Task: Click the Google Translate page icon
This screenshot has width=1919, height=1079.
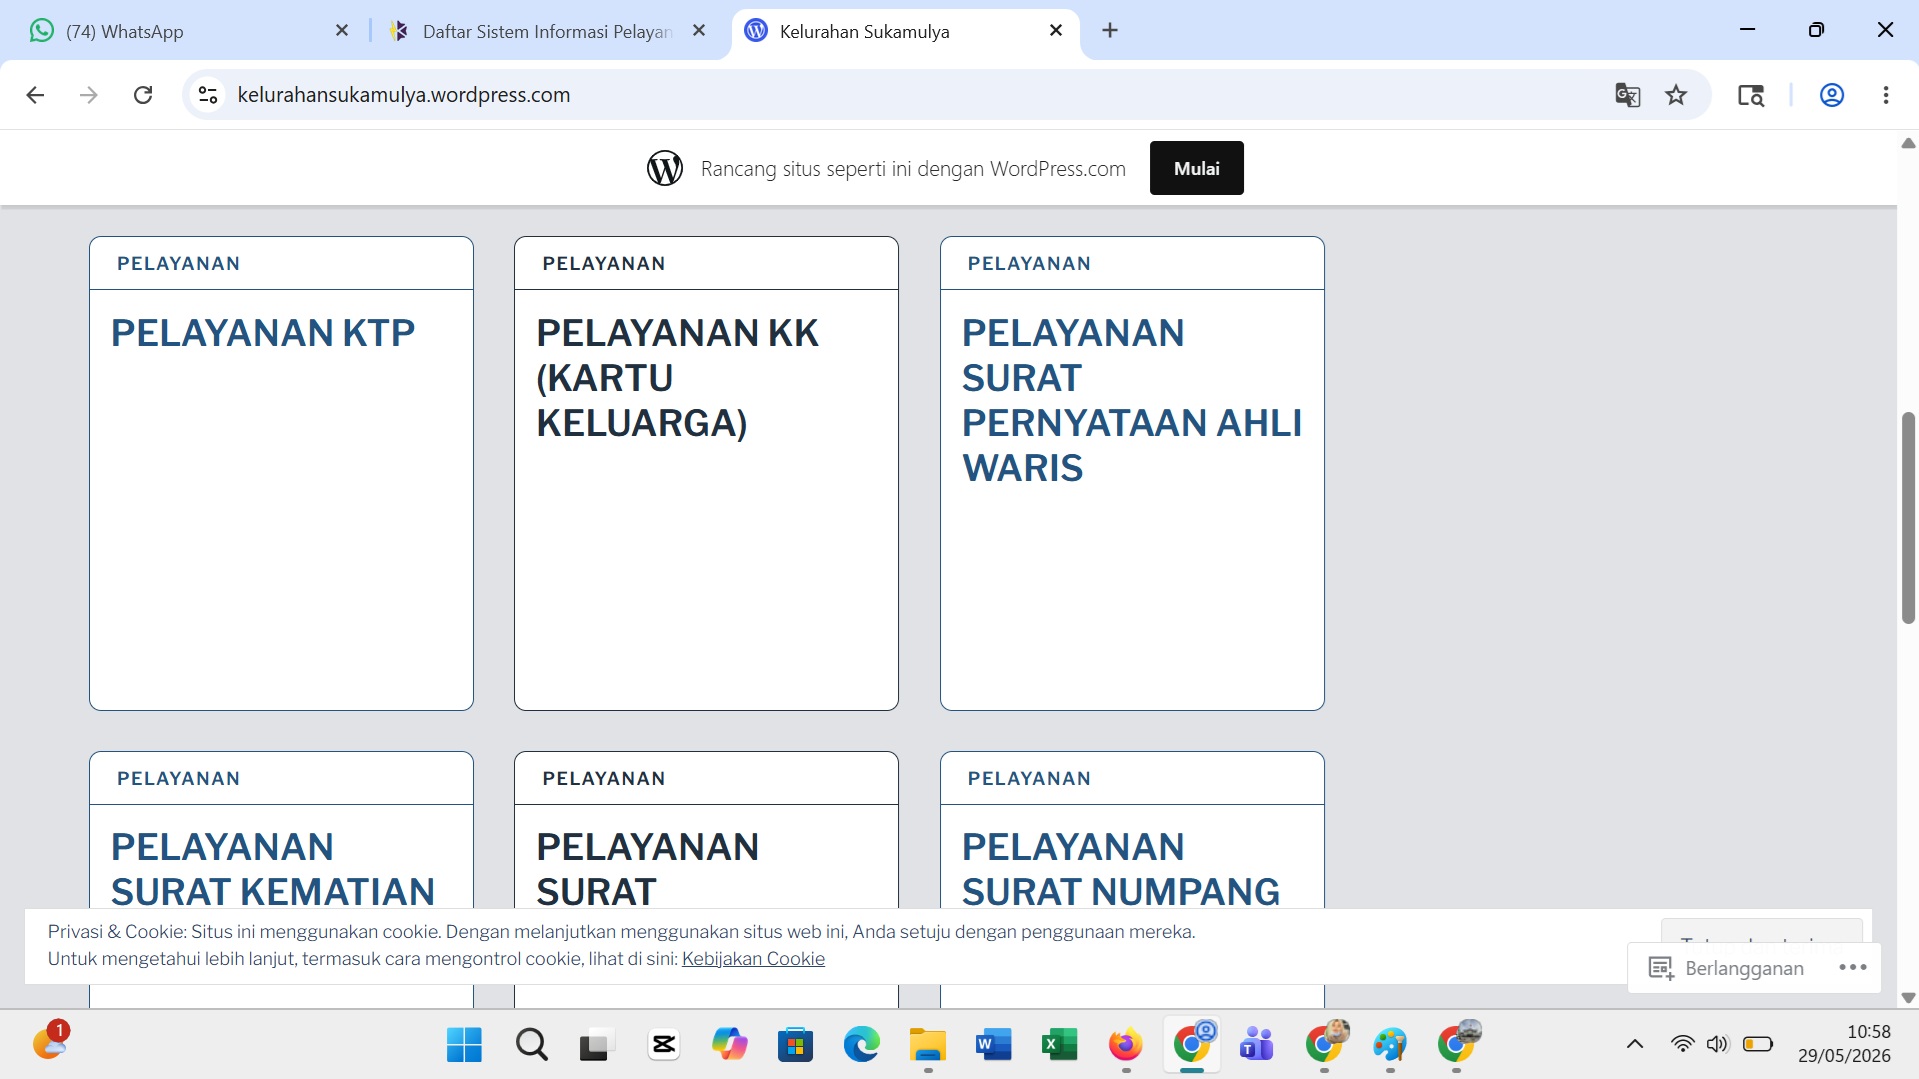Action: [1627, 95]
